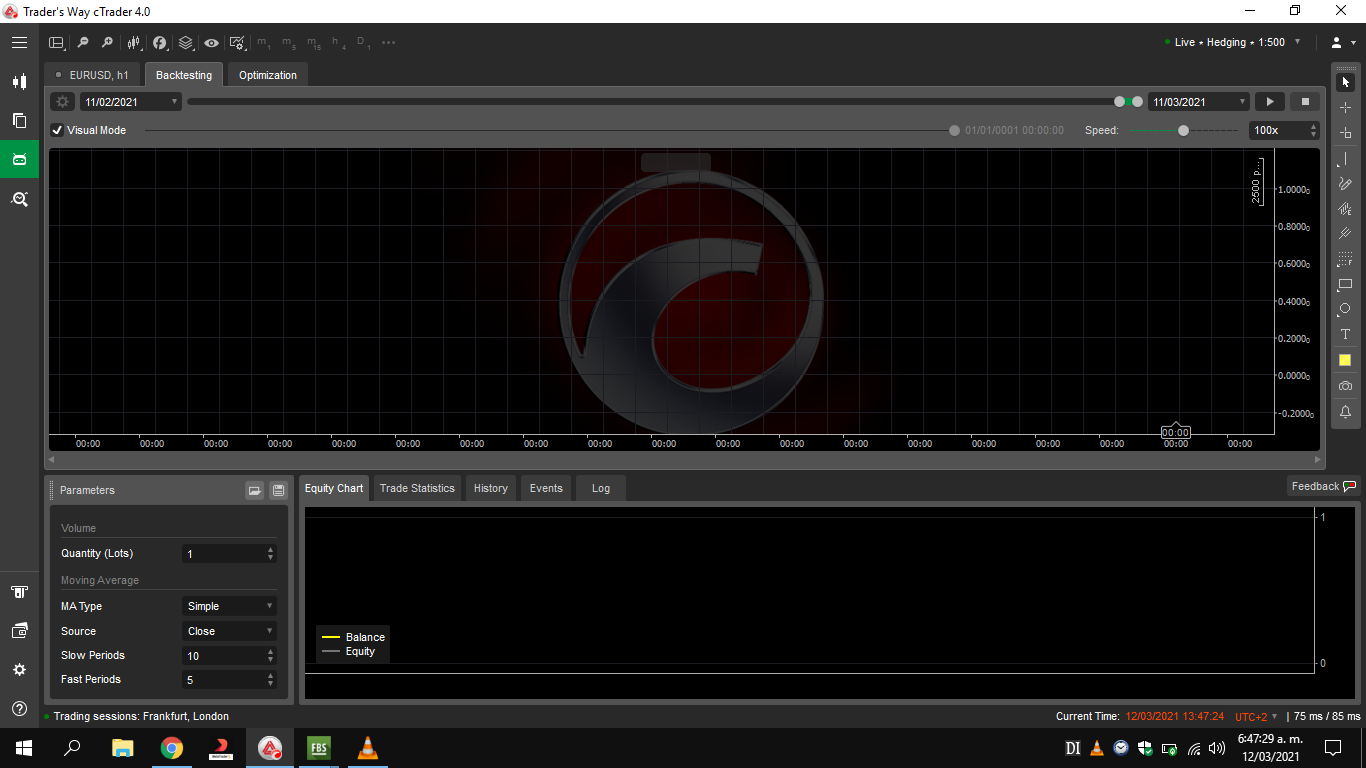Screen dimensions: 1366x768
Task: Toggle the eye viewing options icon
Action: point(211,43)
